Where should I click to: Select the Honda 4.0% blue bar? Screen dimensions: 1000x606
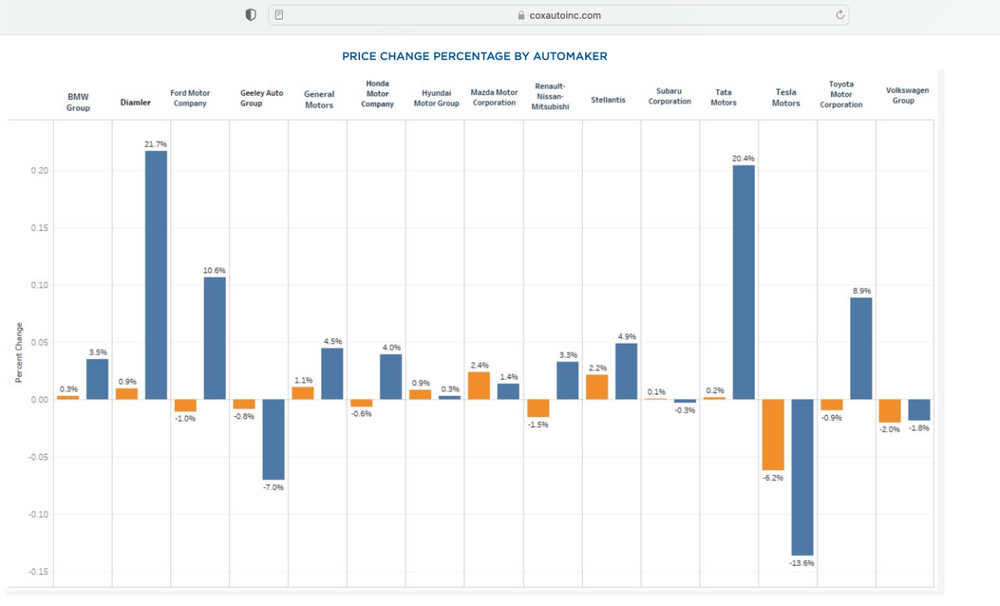[x=391, y=376]
